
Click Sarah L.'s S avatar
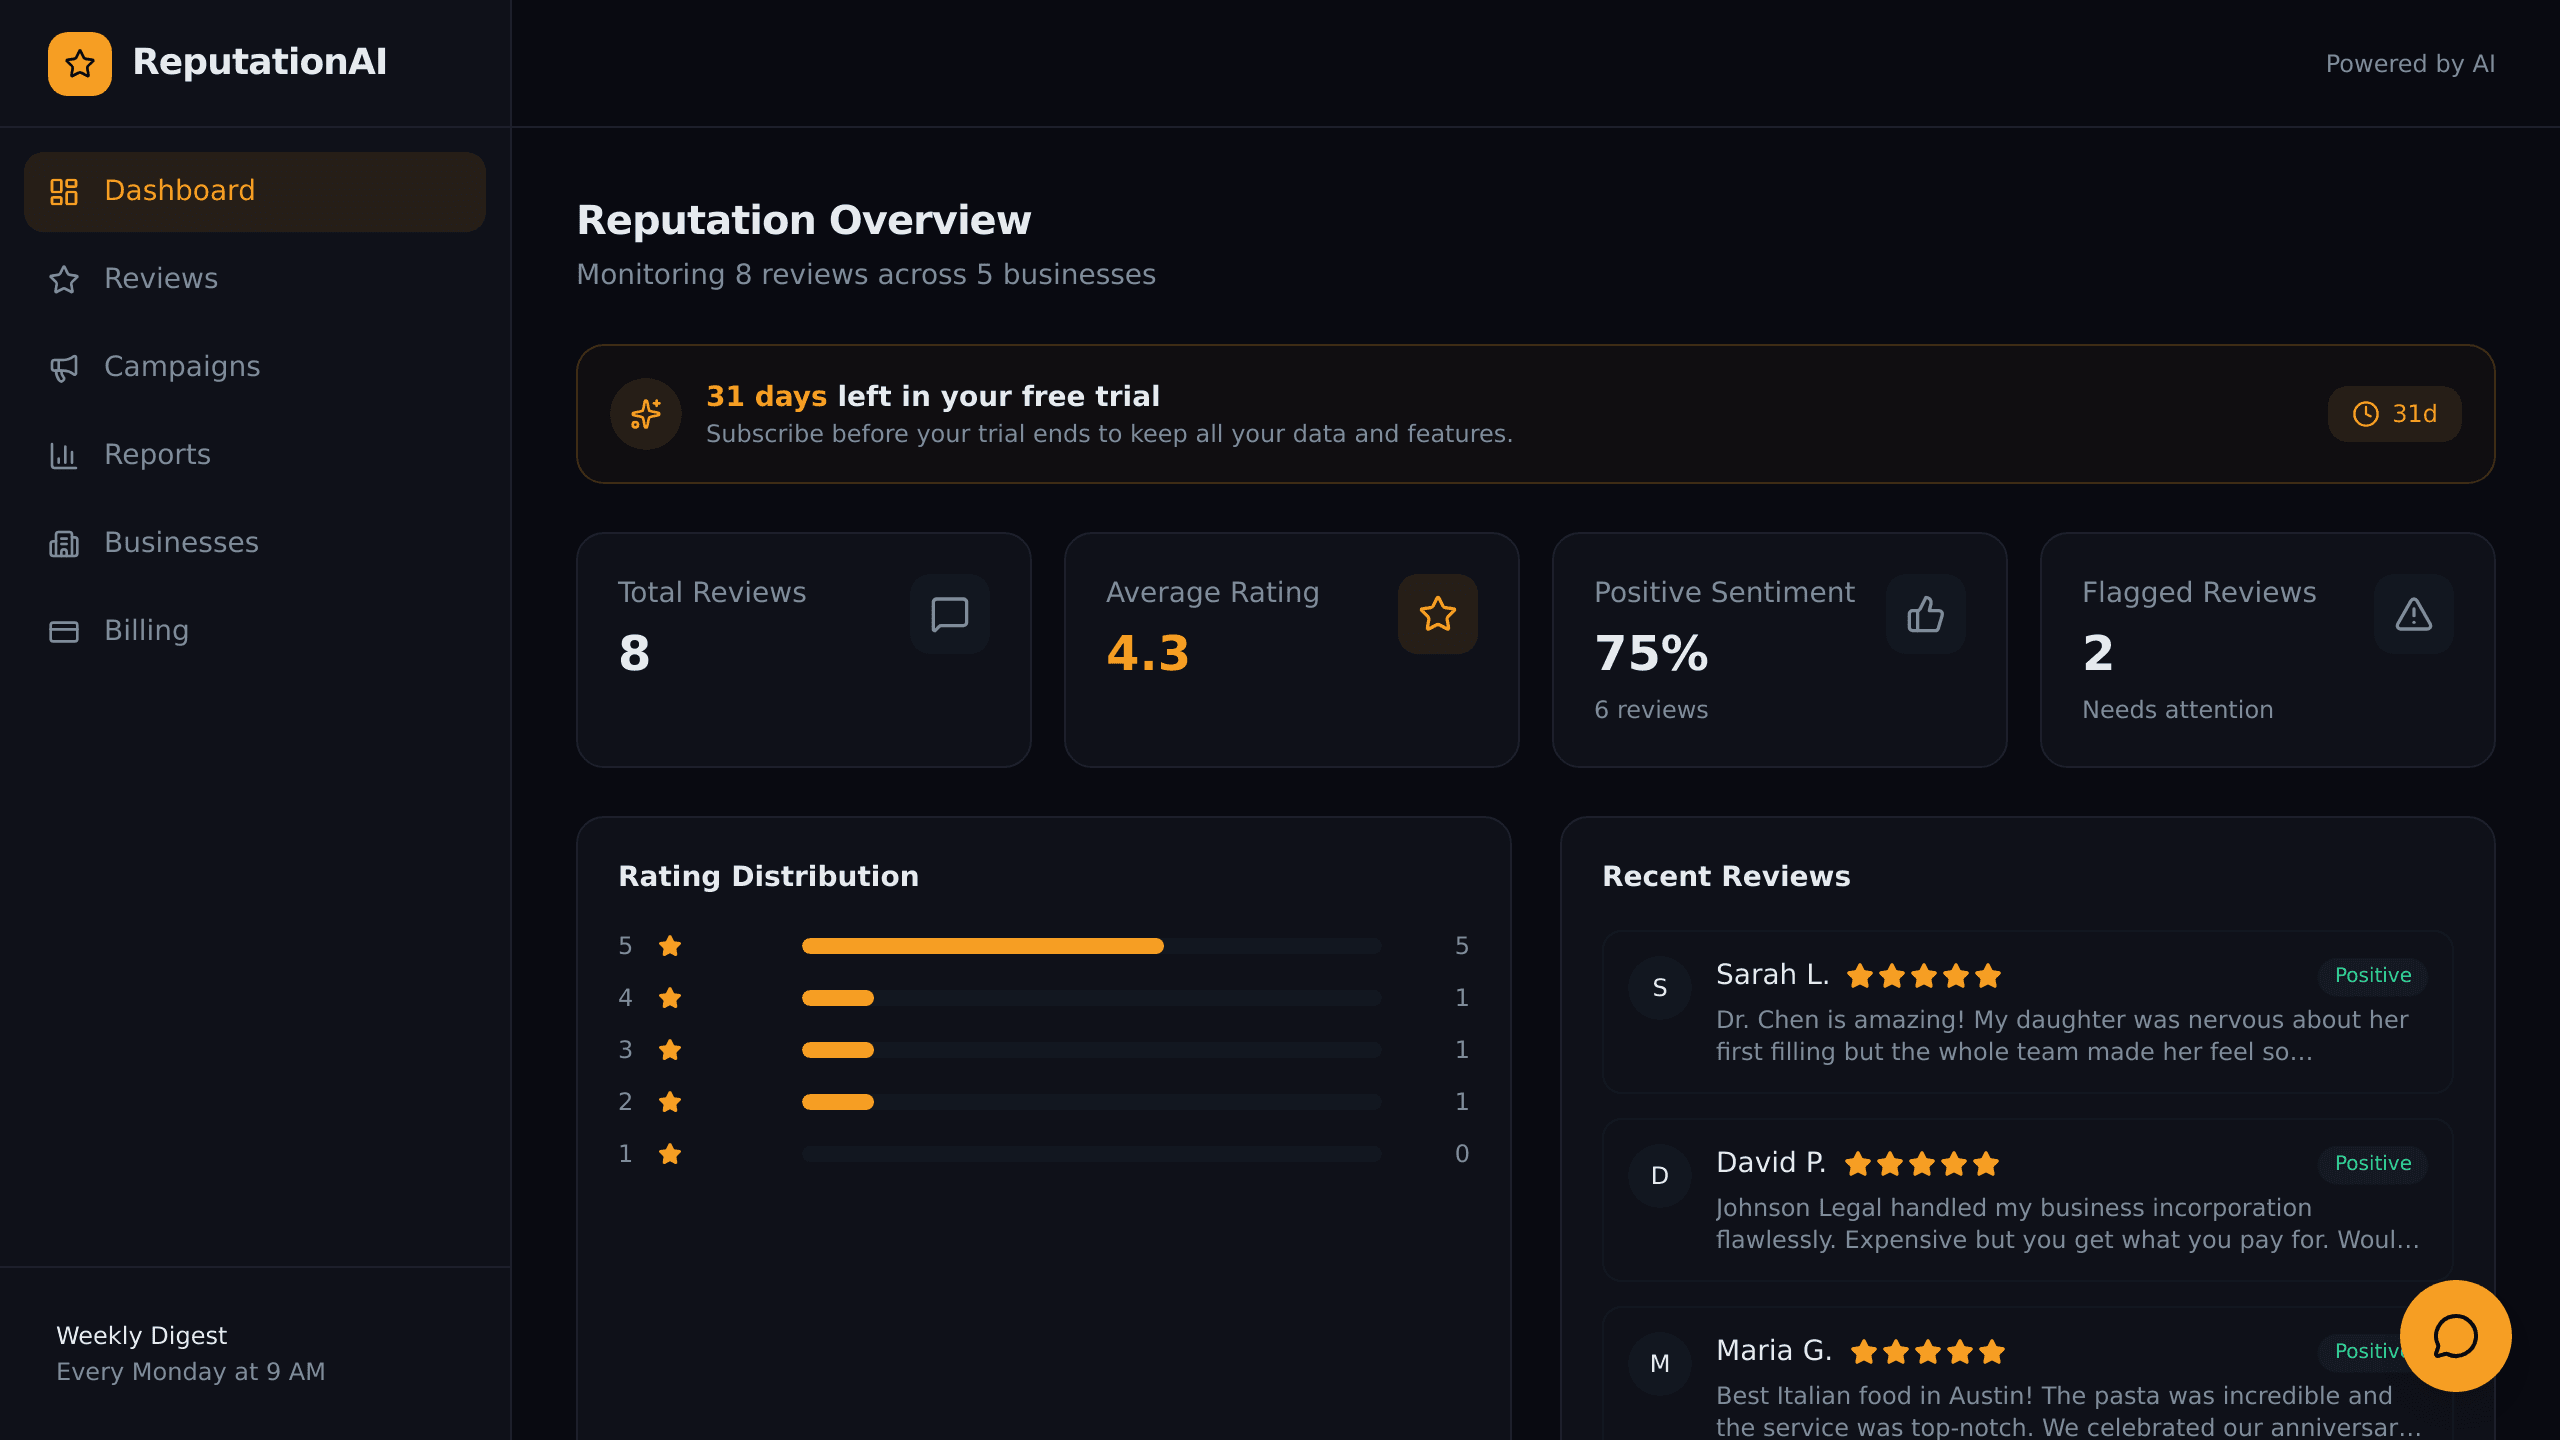tap(1660, 988)
